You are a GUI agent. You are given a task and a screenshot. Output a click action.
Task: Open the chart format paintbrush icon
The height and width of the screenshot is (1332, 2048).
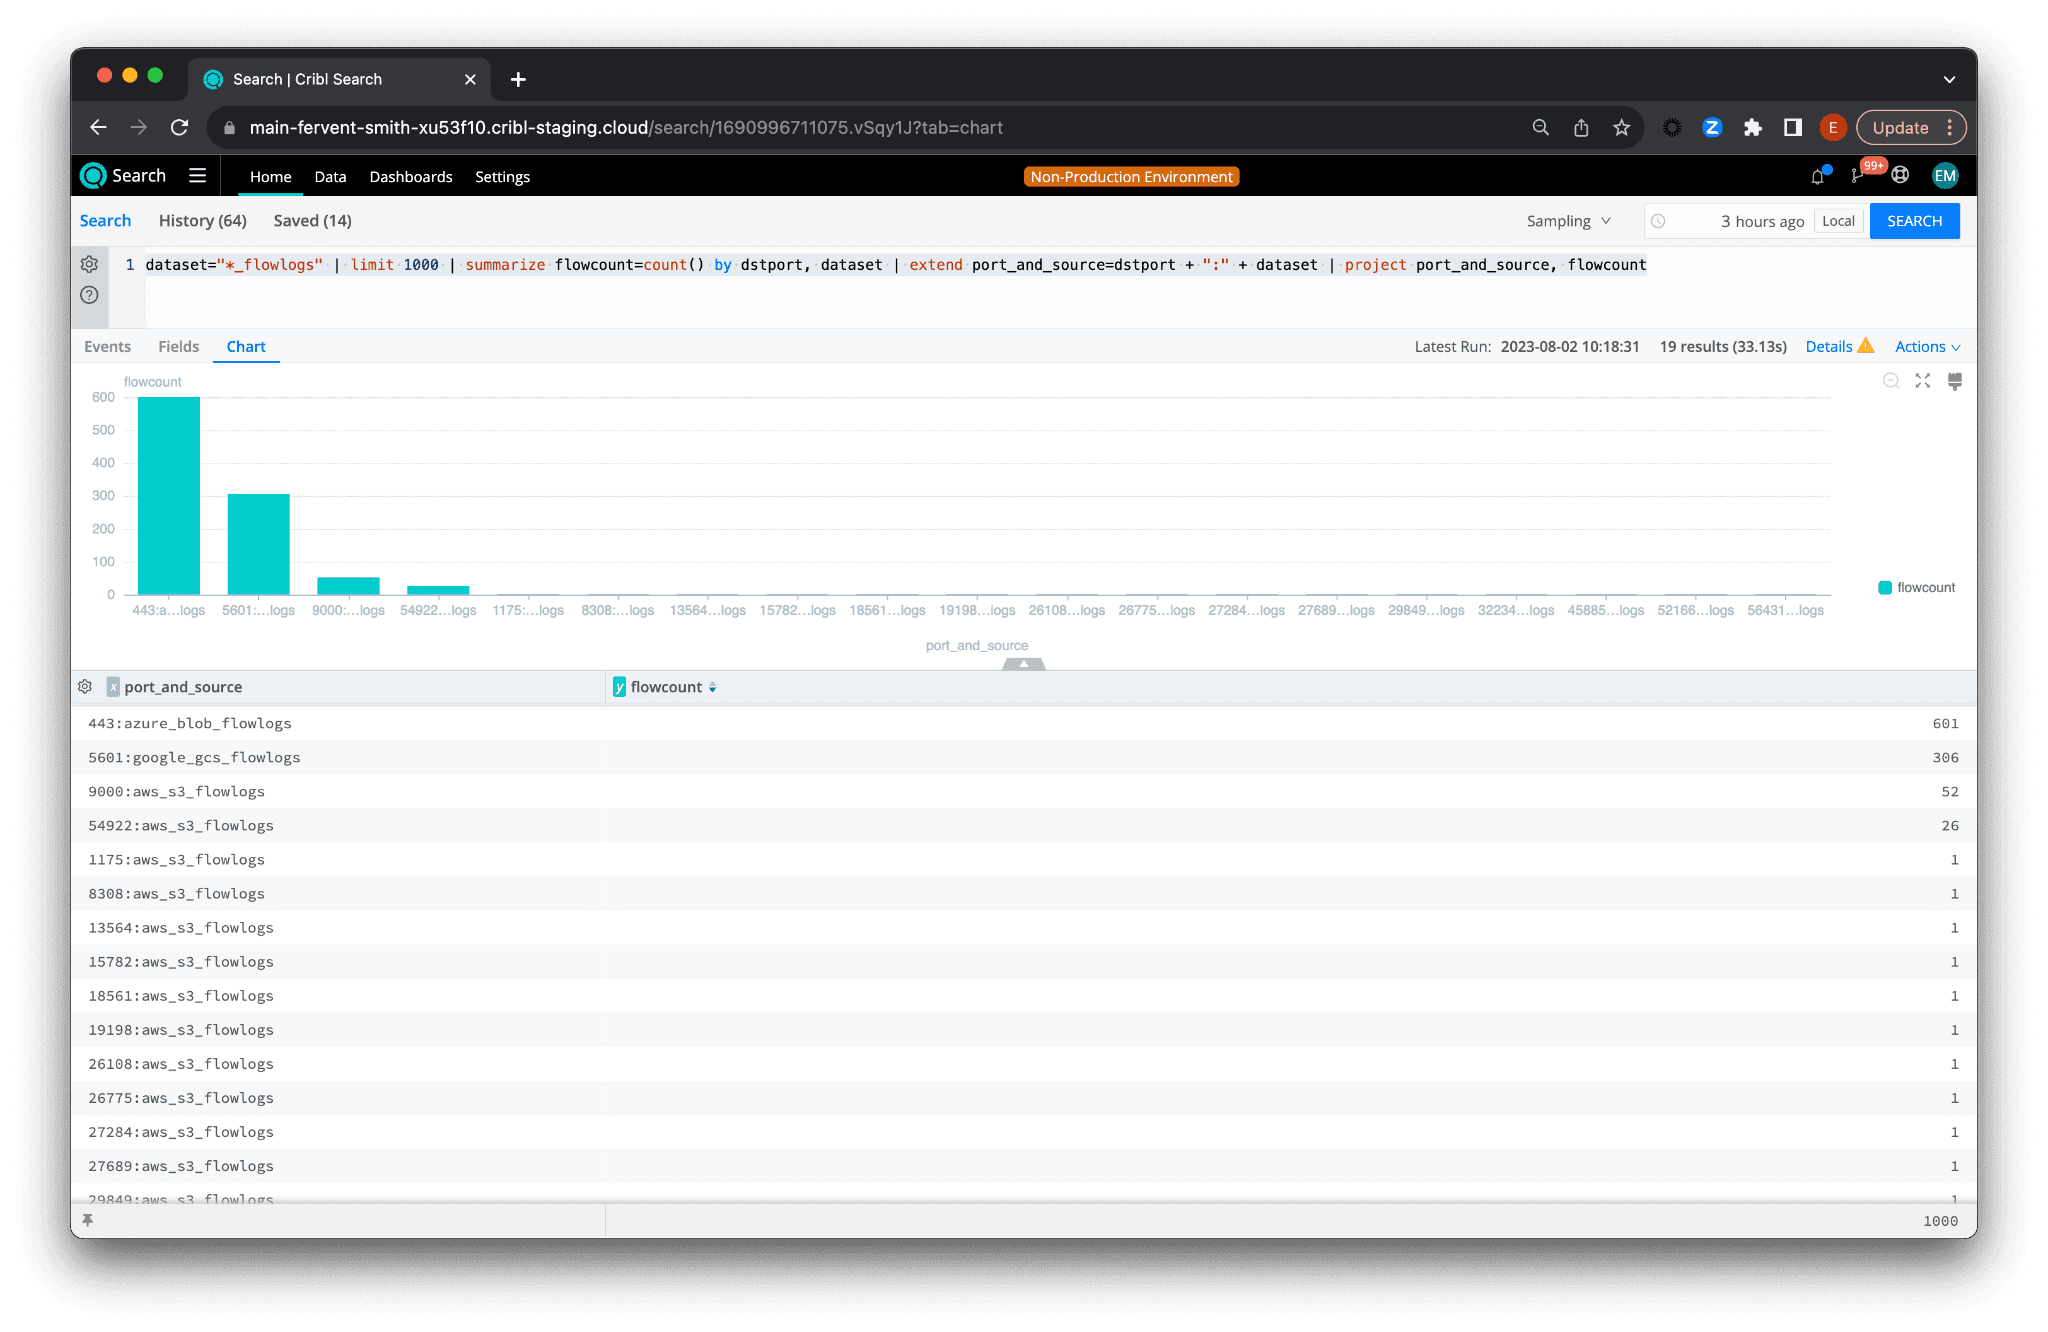(x=1954, y=381)
